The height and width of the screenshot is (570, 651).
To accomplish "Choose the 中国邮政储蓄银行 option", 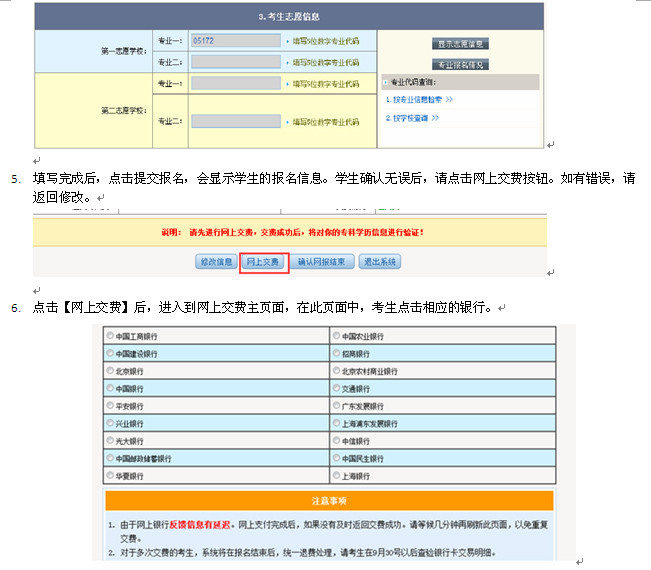I will click(110, 458).
